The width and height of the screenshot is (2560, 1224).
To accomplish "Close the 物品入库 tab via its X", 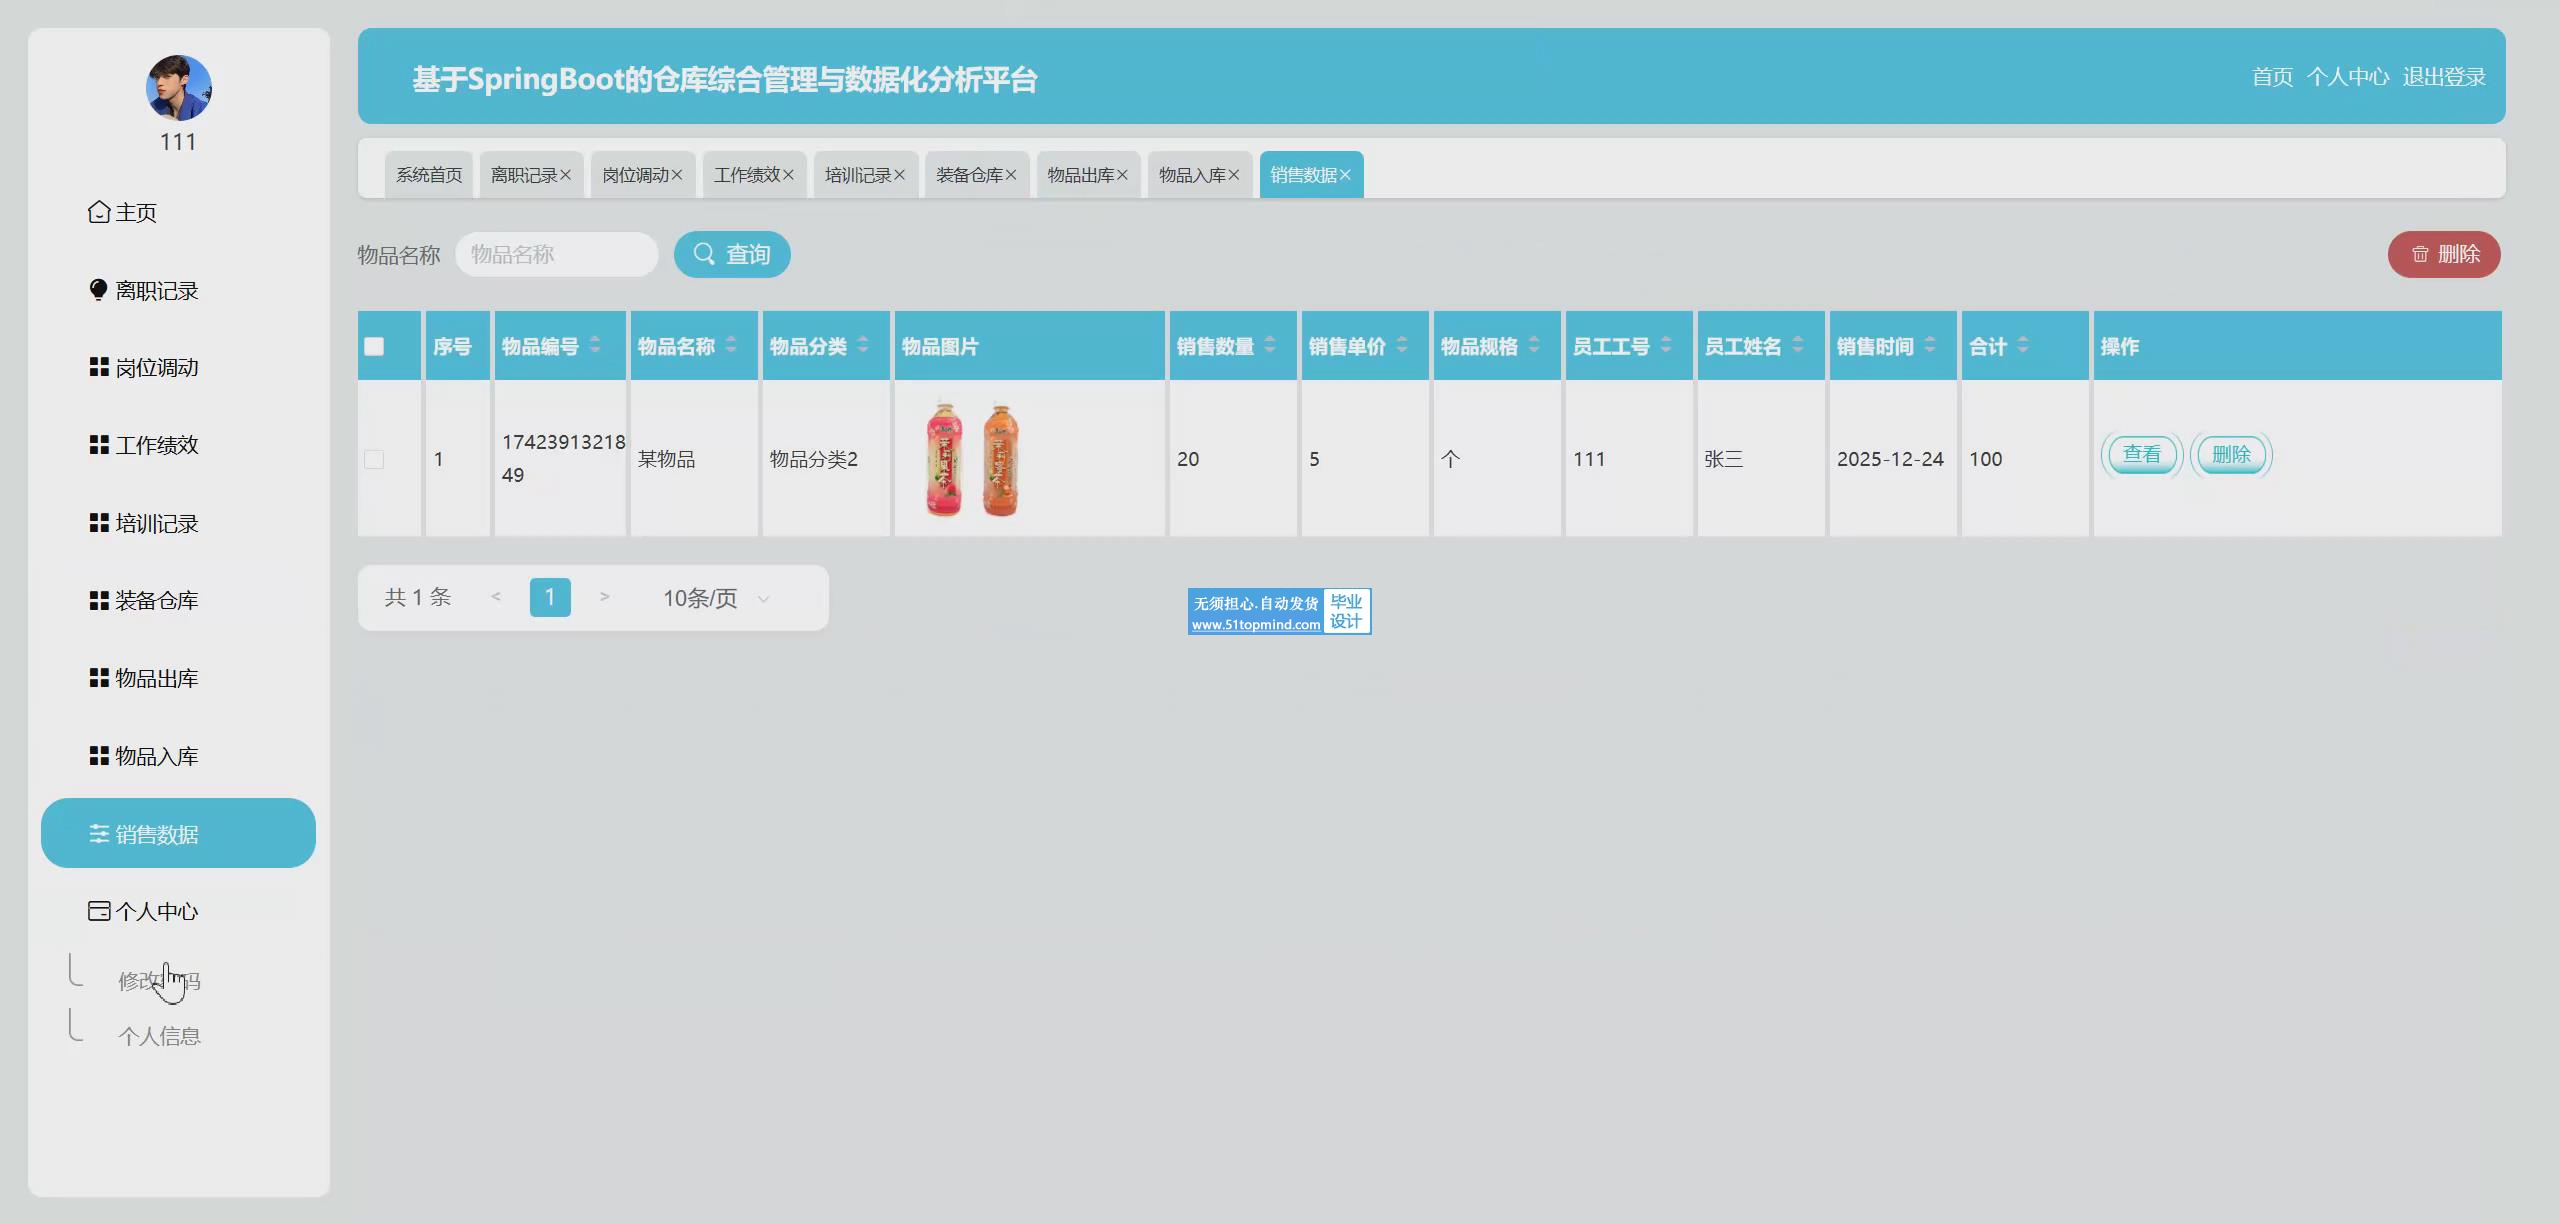I will click(1233, 175).
